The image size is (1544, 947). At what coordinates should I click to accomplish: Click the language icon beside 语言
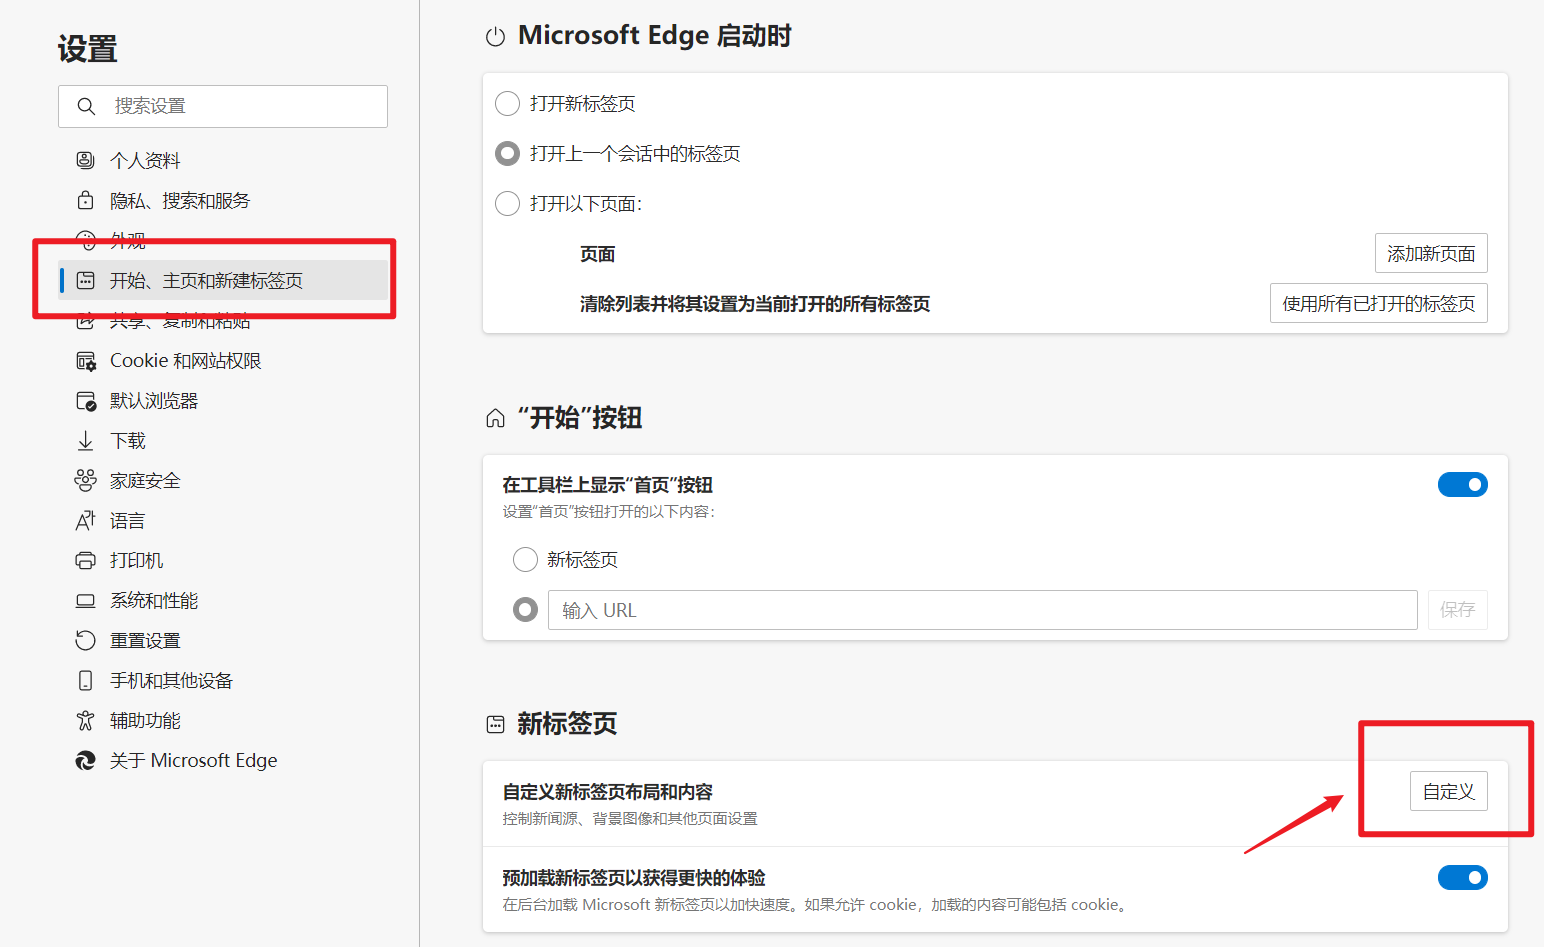point(86,521)
